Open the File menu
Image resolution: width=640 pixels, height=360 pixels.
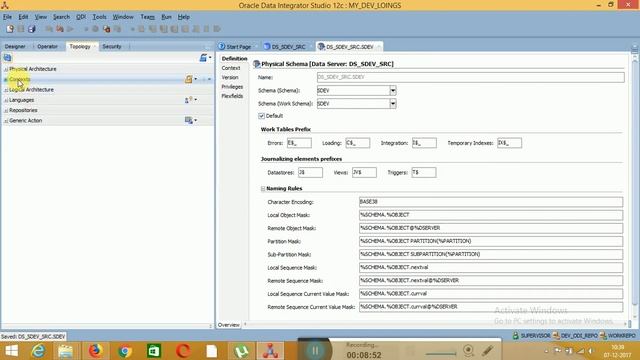(x=7, y=17)
